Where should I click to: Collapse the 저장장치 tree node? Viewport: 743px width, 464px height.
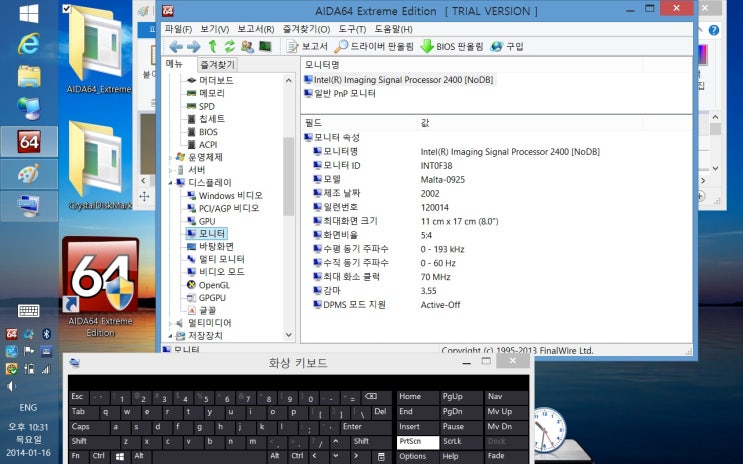pos(171,336)
